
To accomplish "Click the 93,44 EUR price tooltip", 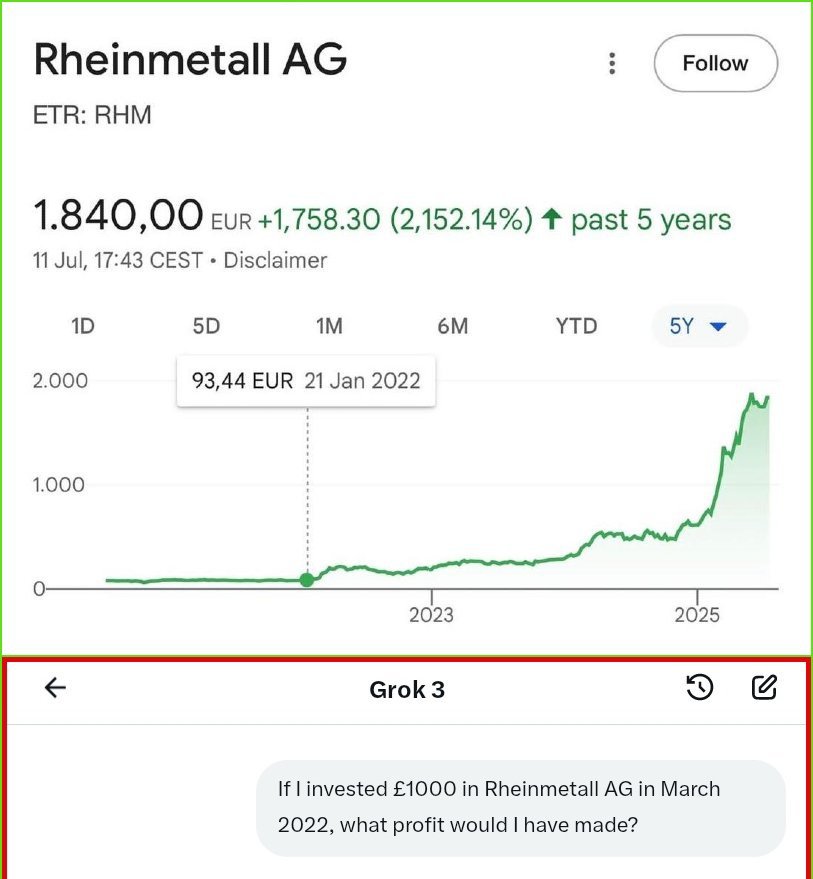I will pos(306,381).
